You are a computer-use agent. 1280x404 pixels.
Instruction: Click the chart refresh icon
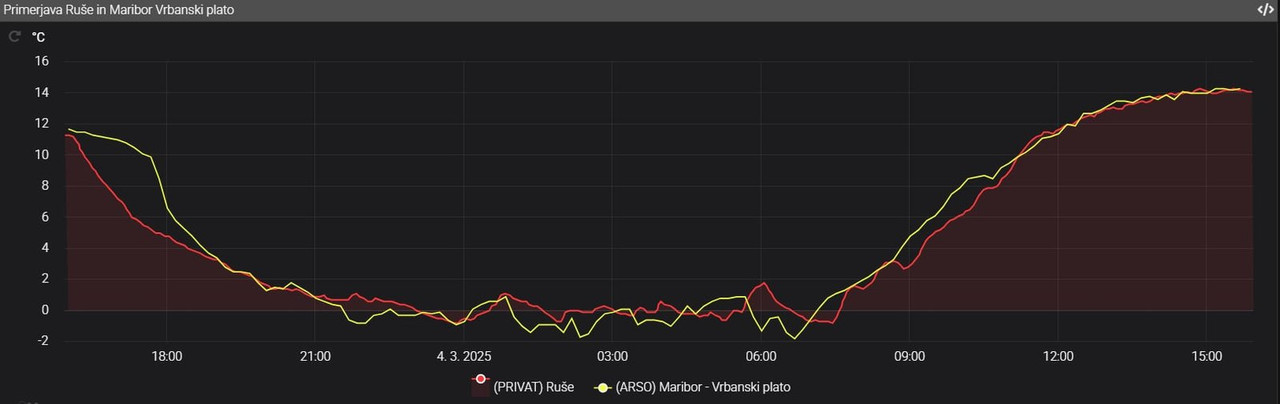click(x=14, y=37)
